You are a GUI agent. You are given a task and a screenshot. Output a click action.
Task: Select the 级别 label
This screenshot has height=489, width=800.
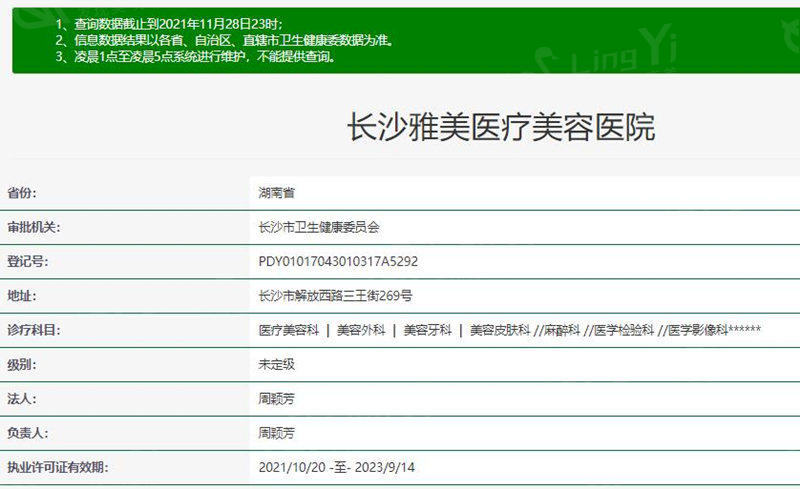point(22,364)
